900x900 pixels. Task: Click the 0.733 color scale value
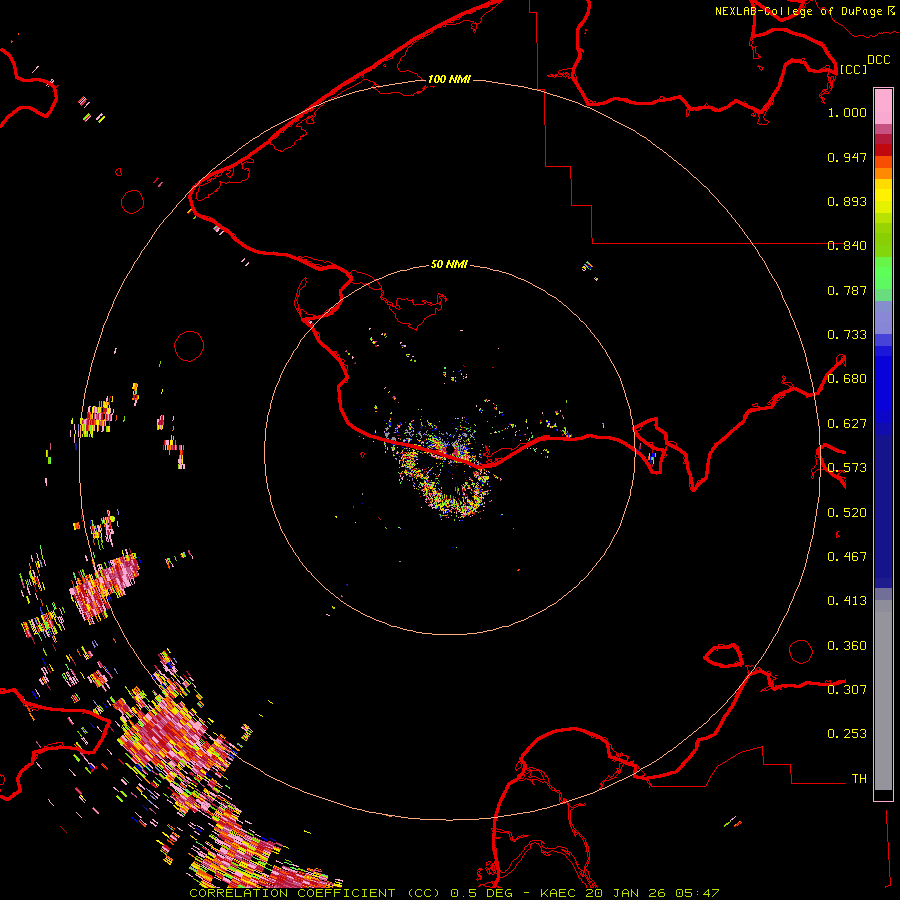(x=847, y=335)
